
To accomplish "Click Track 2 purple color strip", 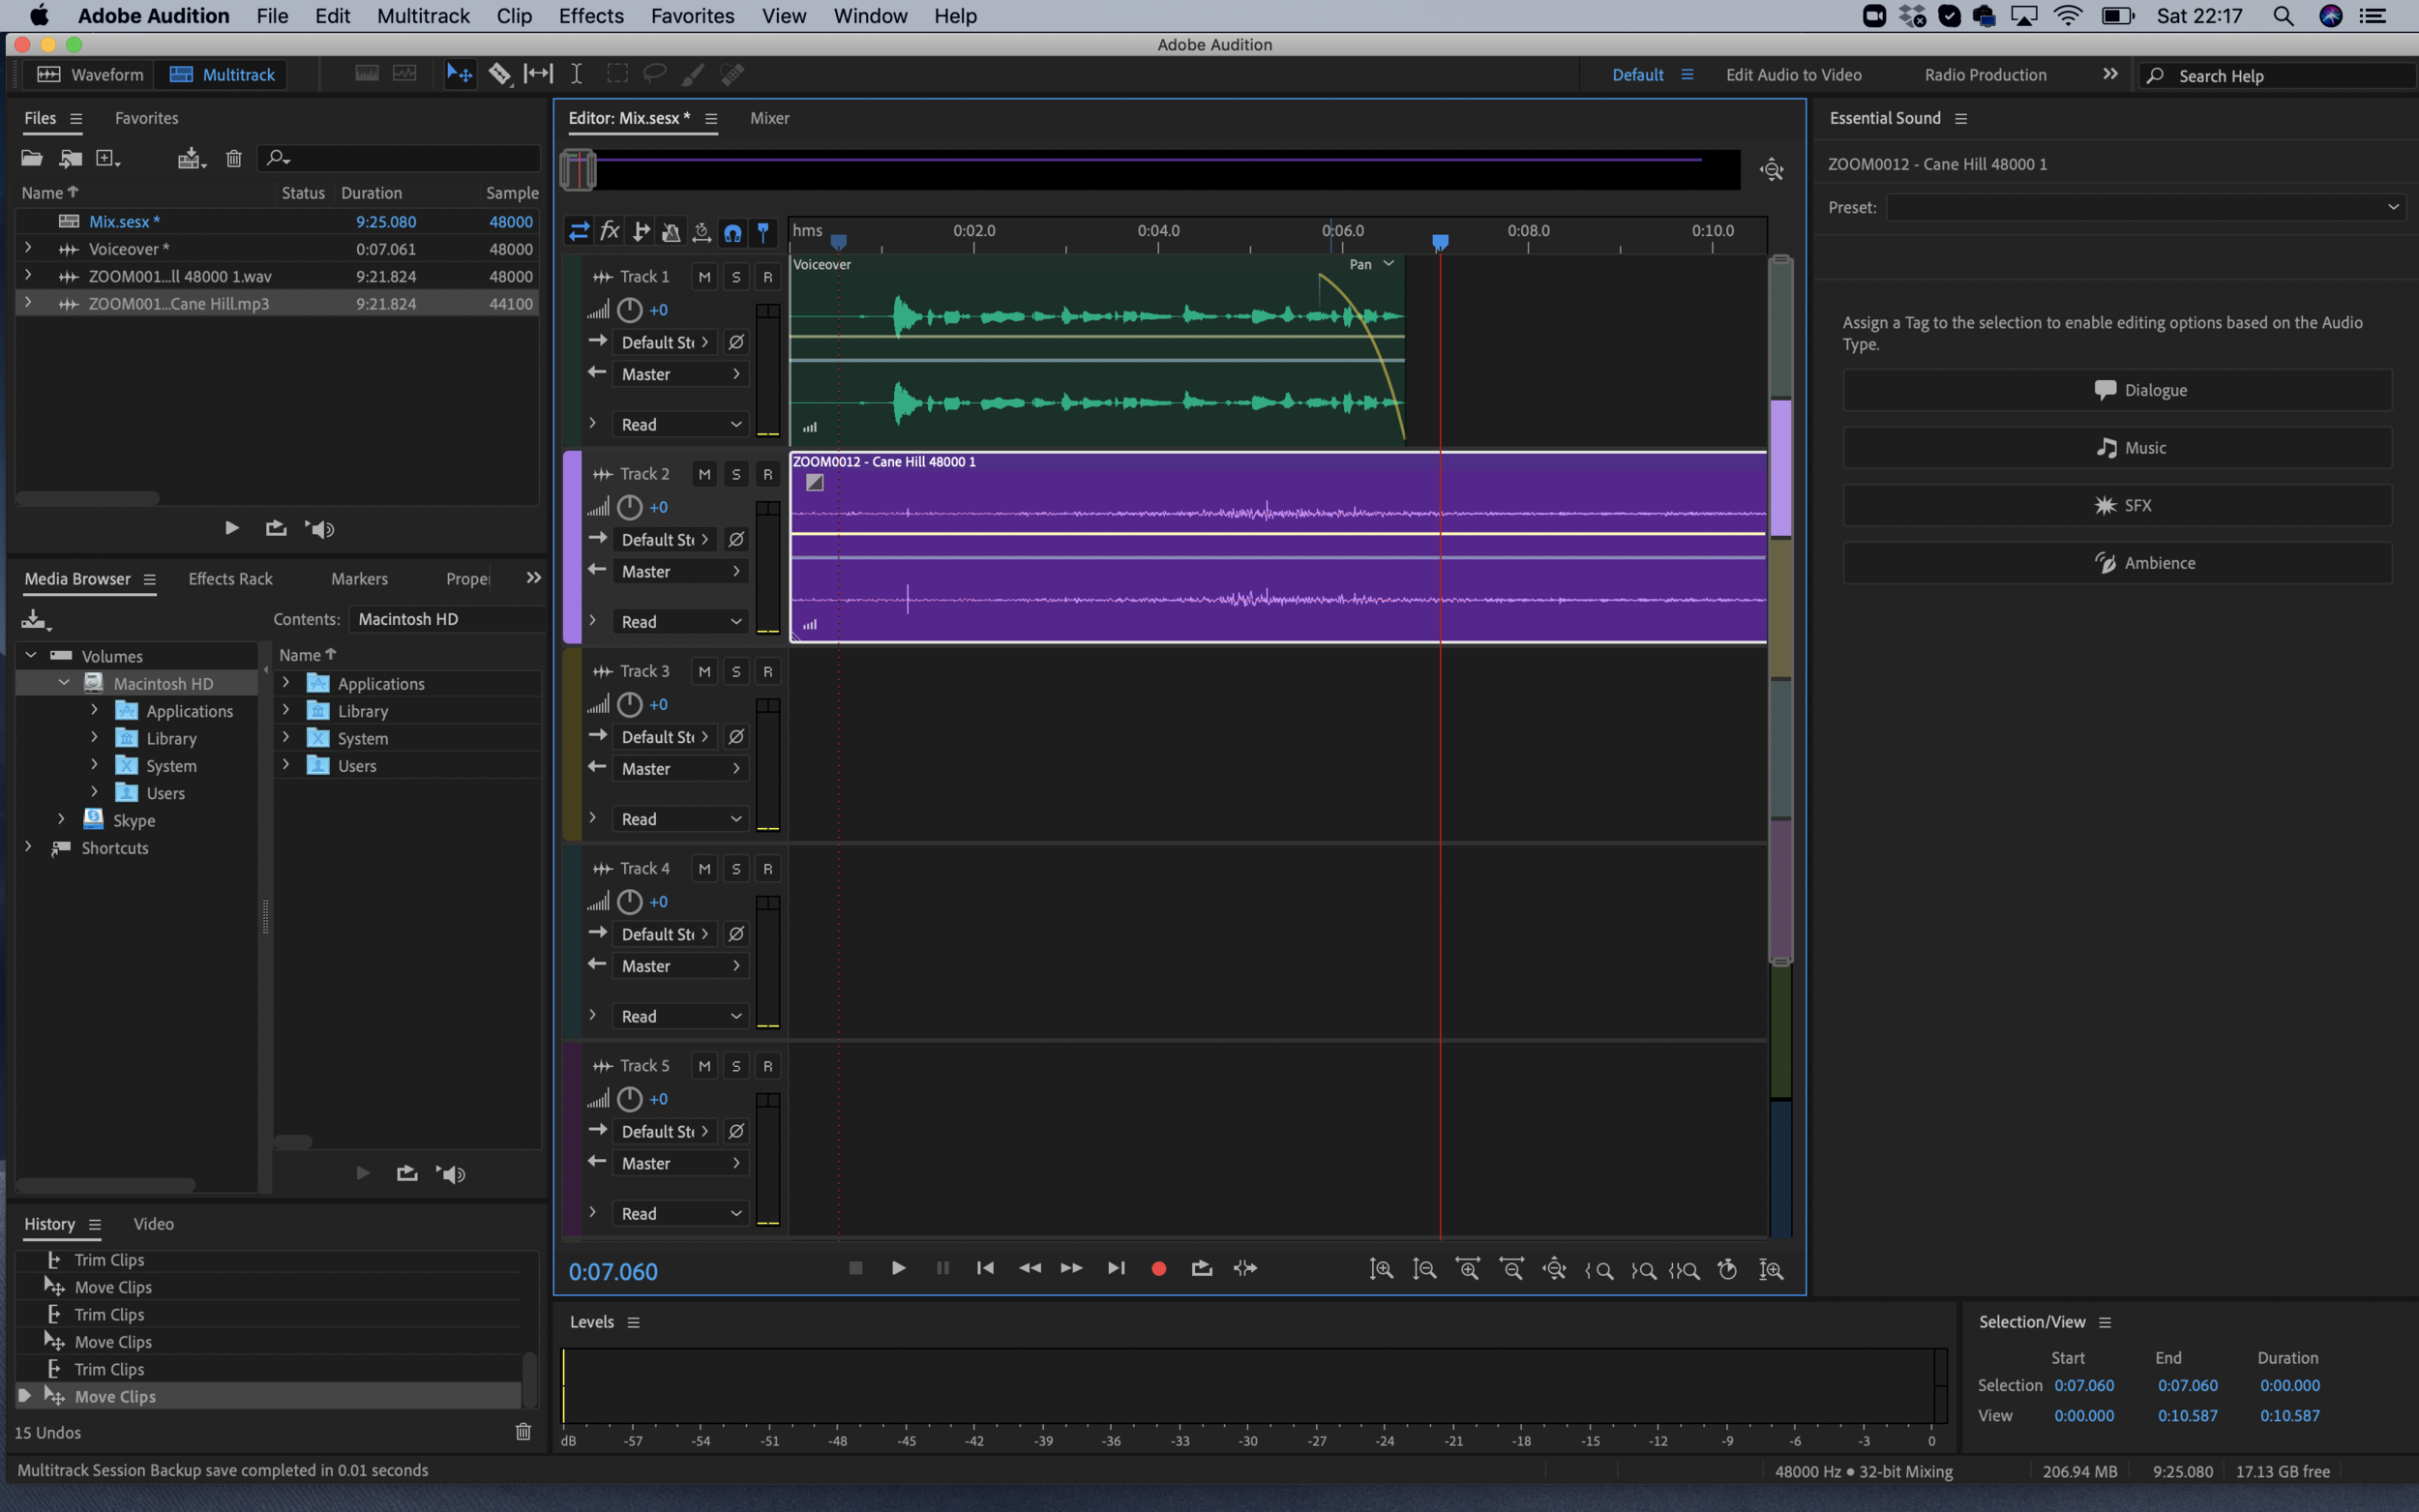I will [x=572, y=547].
